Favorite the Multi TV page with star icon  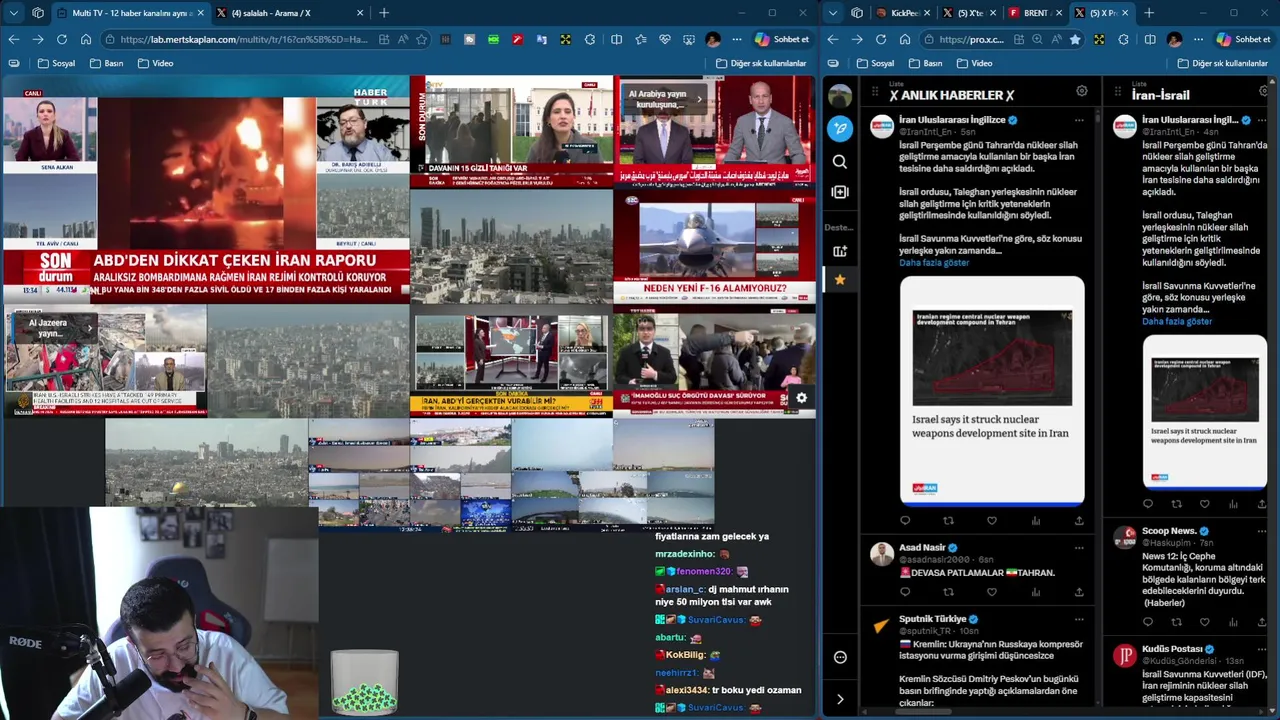[x=421, y=39]
